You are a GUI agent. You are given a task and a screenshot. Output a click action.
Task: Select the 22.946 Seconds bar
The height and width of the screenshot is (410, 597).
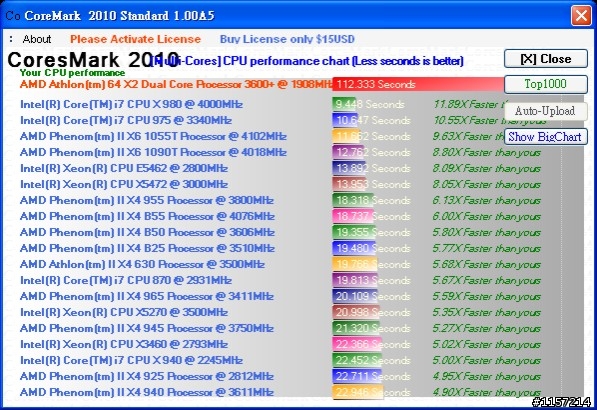[358, 392]
